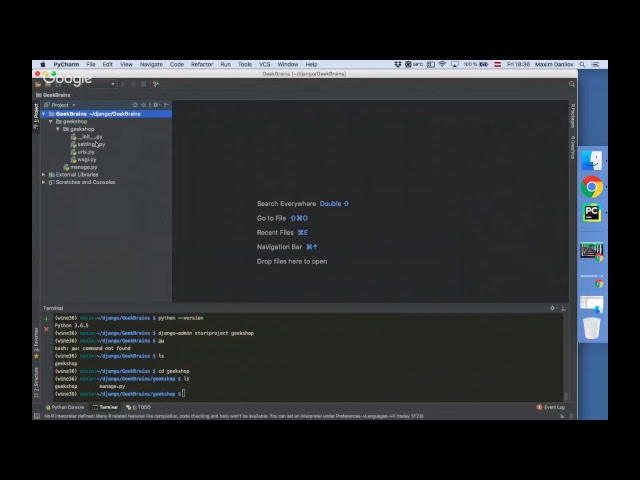Expand External Libraries node

pyautogui.click(x=44, y=175)
